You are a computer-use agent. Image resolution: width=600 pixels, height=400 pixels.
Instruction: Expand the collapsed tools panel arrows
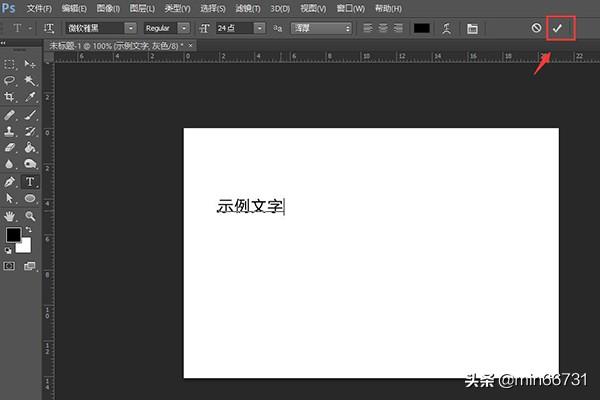point(3,43)
